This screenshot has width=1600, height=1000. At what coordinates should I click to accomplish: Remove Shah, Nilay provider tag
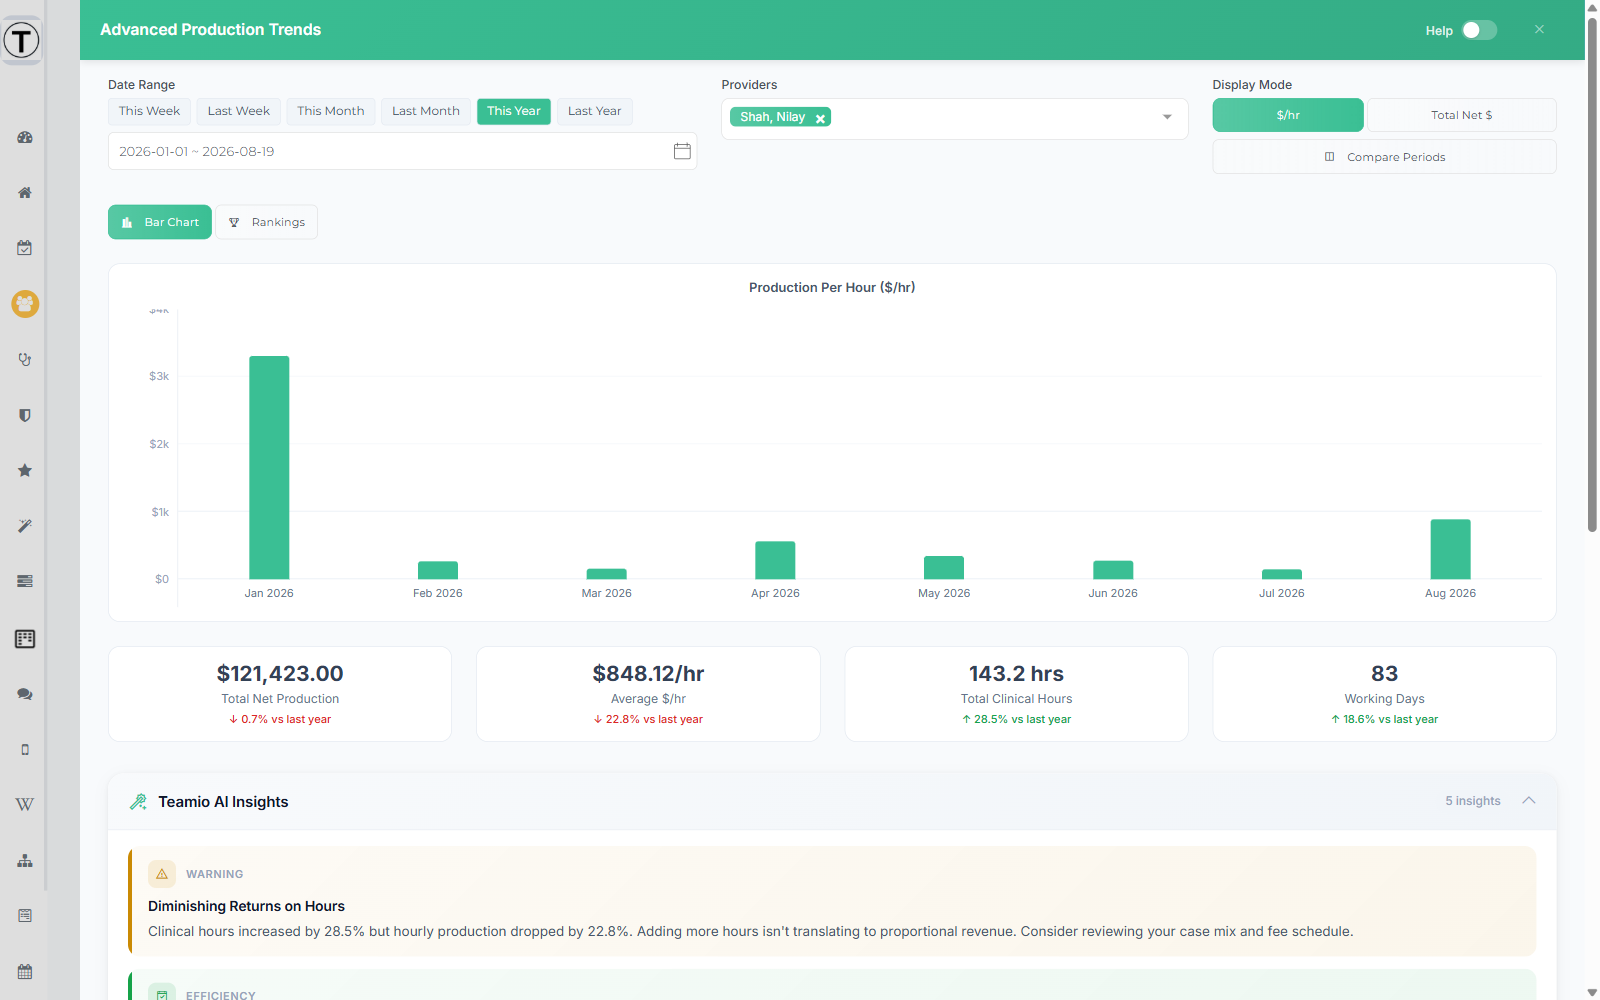point(820,118)
